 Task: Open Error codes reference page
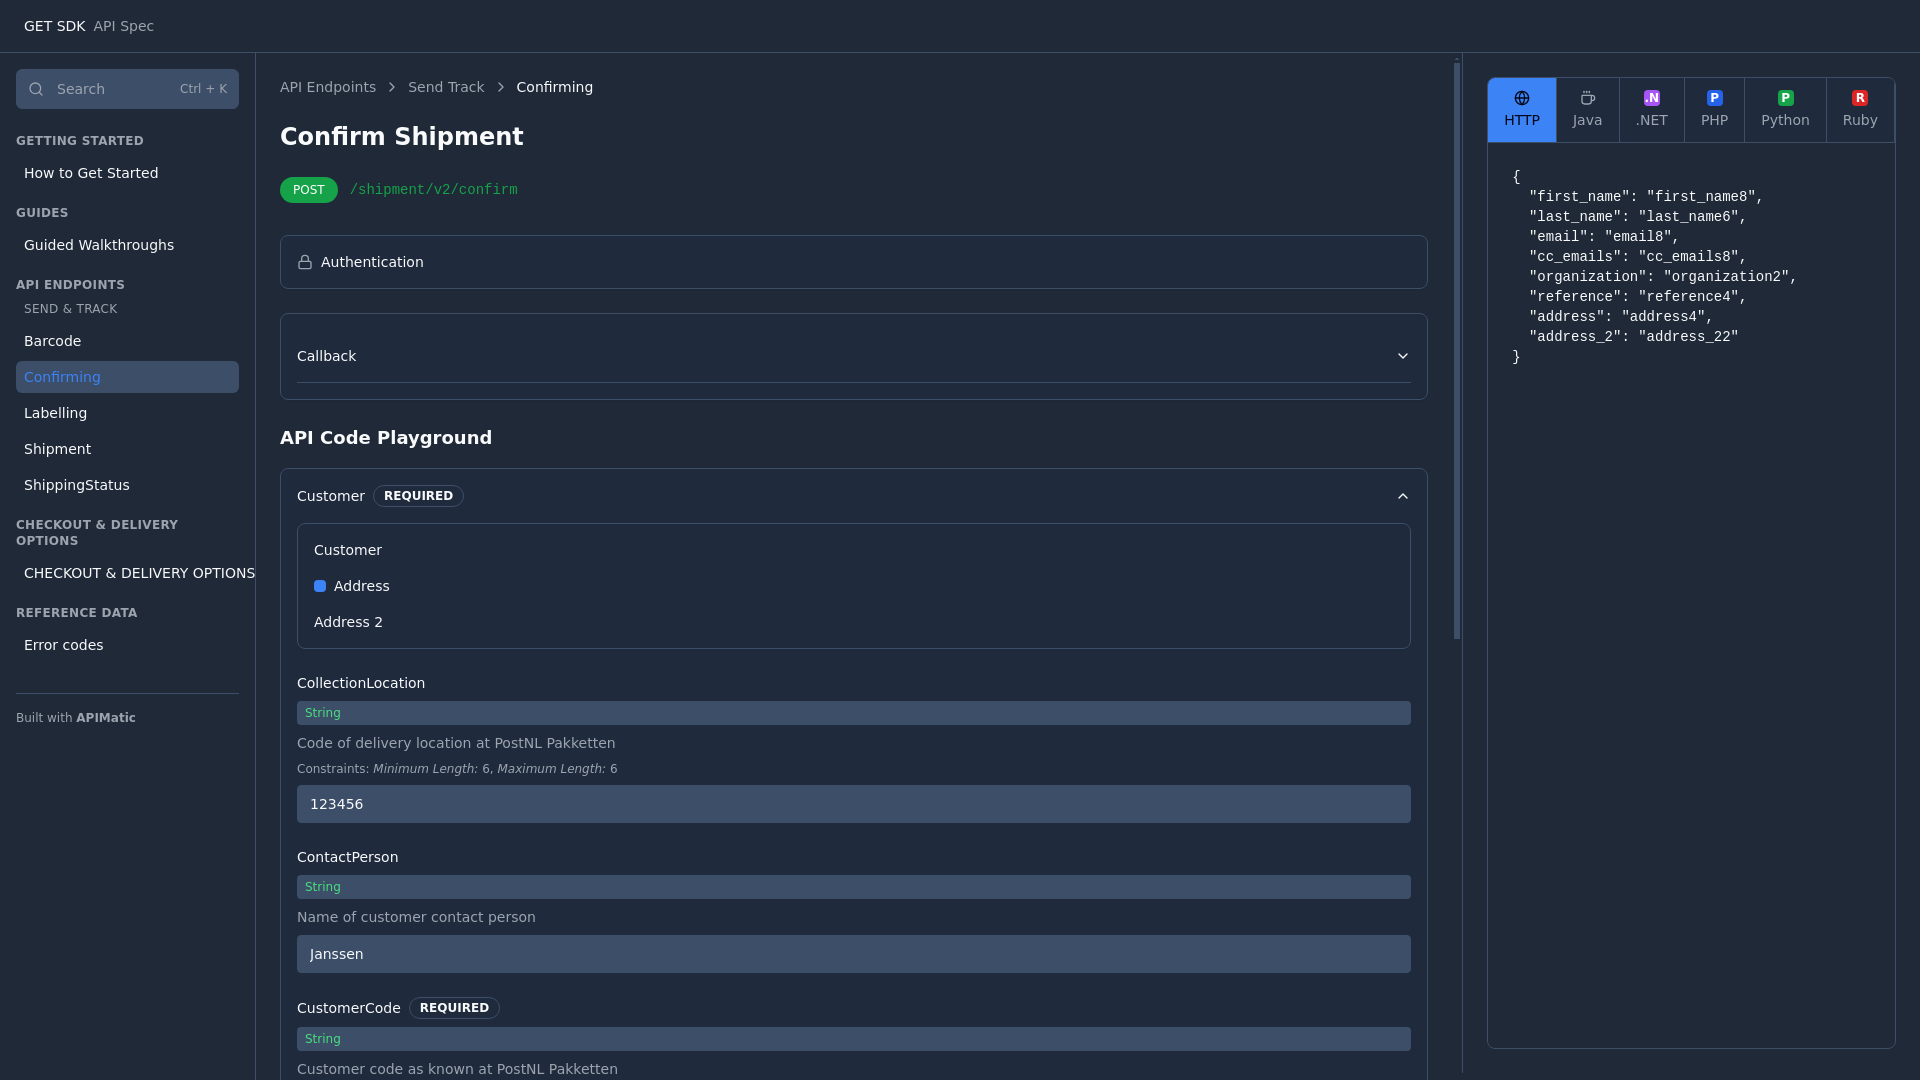[x=127, y=645]
